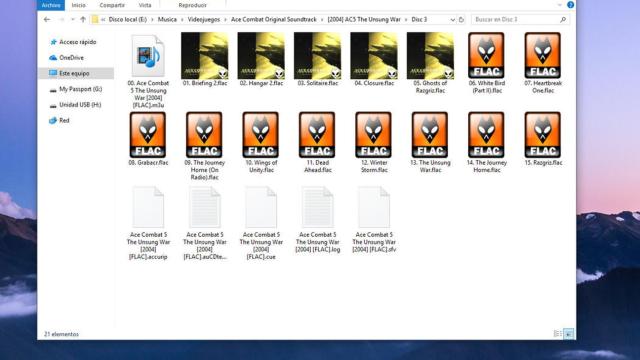
Task: Select 07. Heartbreak One.flac icon
Action: (x=542, y=56)
